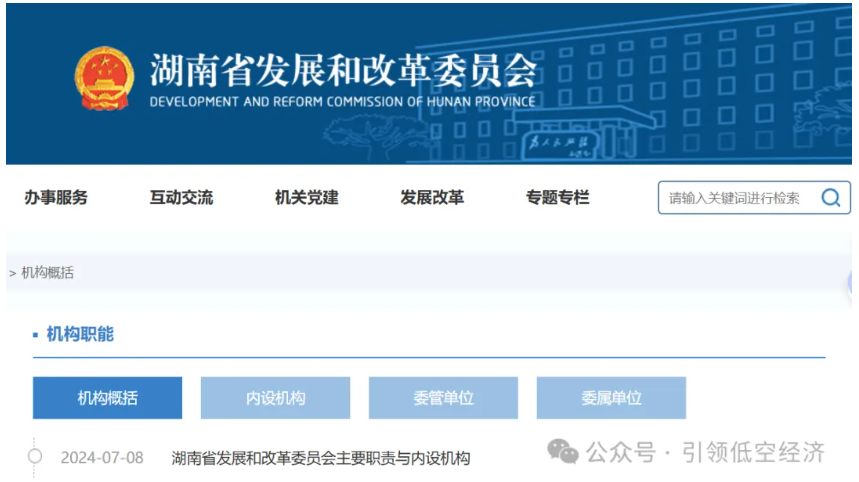Click the national emblem logo
859x482 pixels.
104,78
